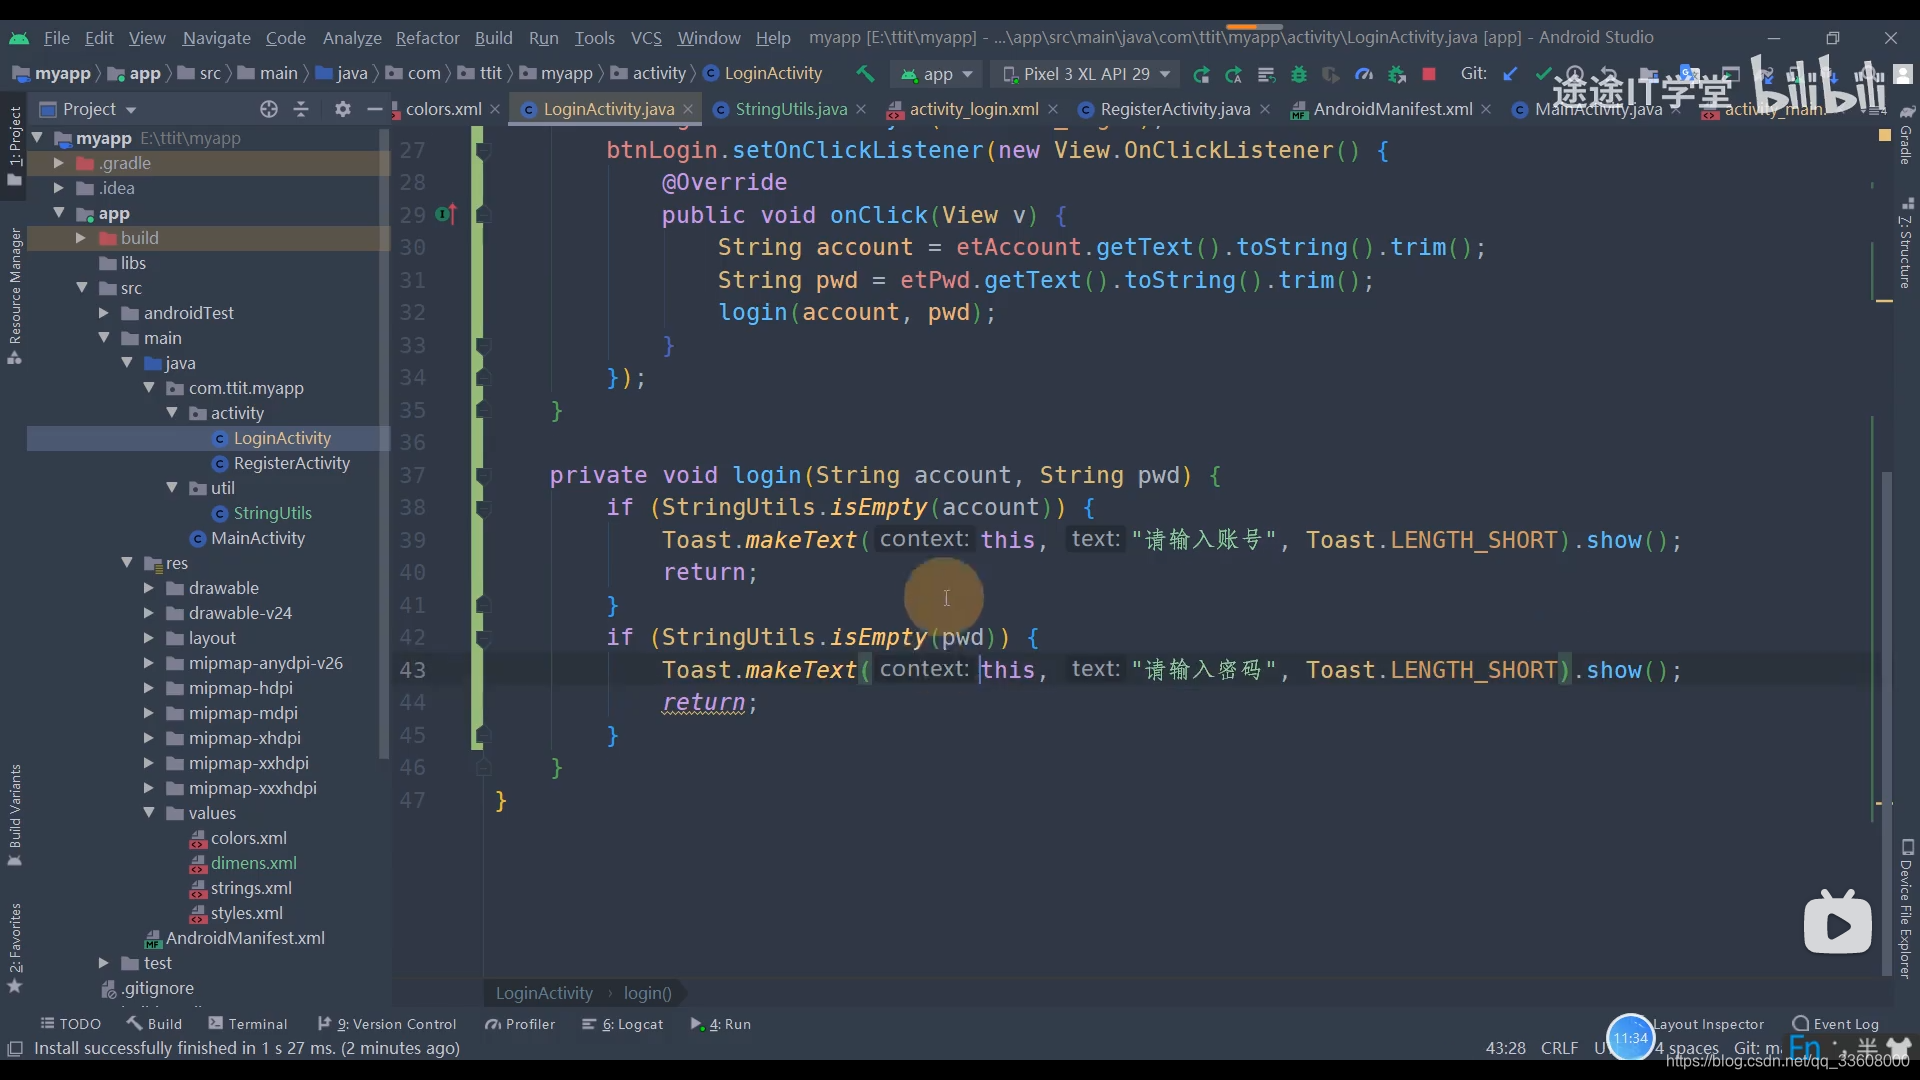
Task: Open the Event Log
Action: coord(1836,1024)
